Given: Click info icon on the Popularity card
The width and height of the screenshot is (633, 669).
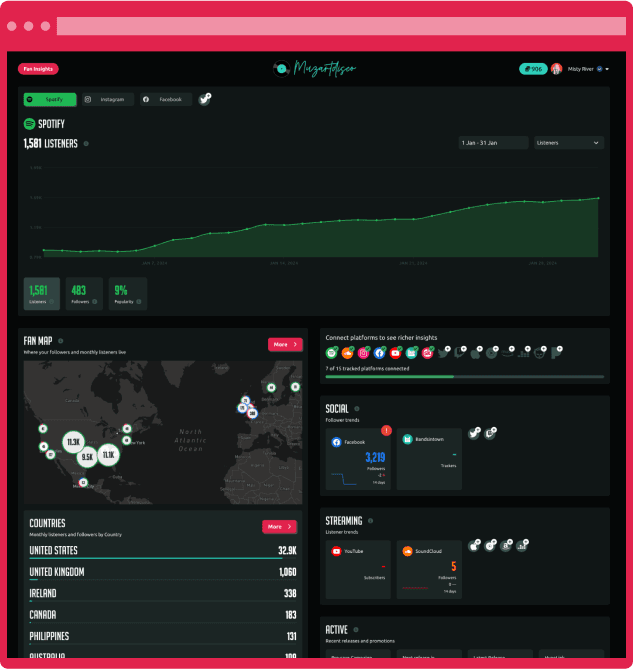Looking at the screenshot, I should pyautogui.click(x=139, y=302).
